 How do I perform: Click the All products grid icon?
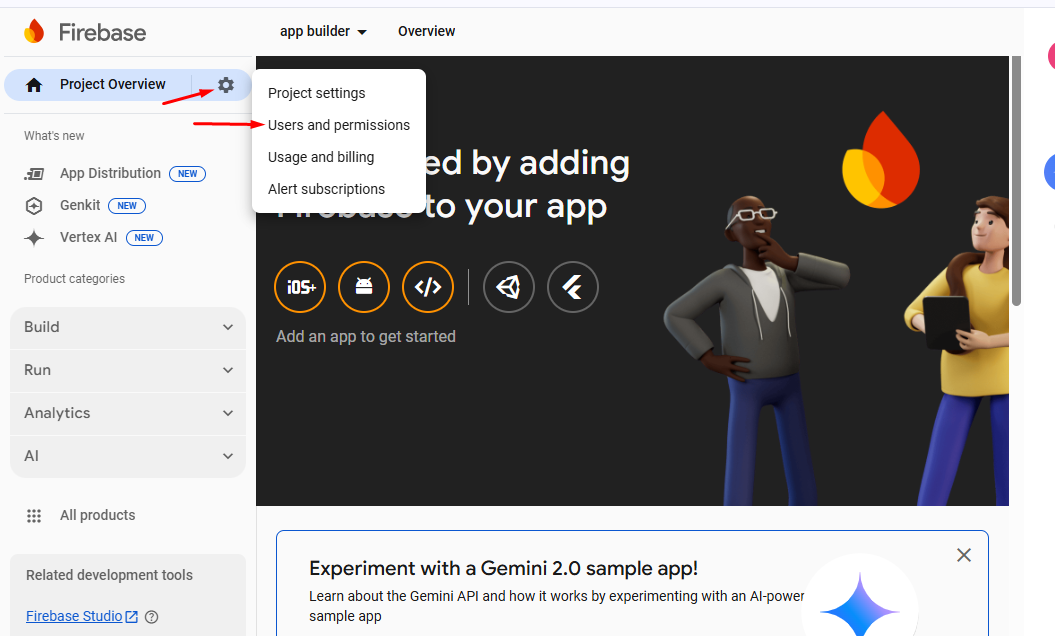pyautogui.click(x=34, y=516)
